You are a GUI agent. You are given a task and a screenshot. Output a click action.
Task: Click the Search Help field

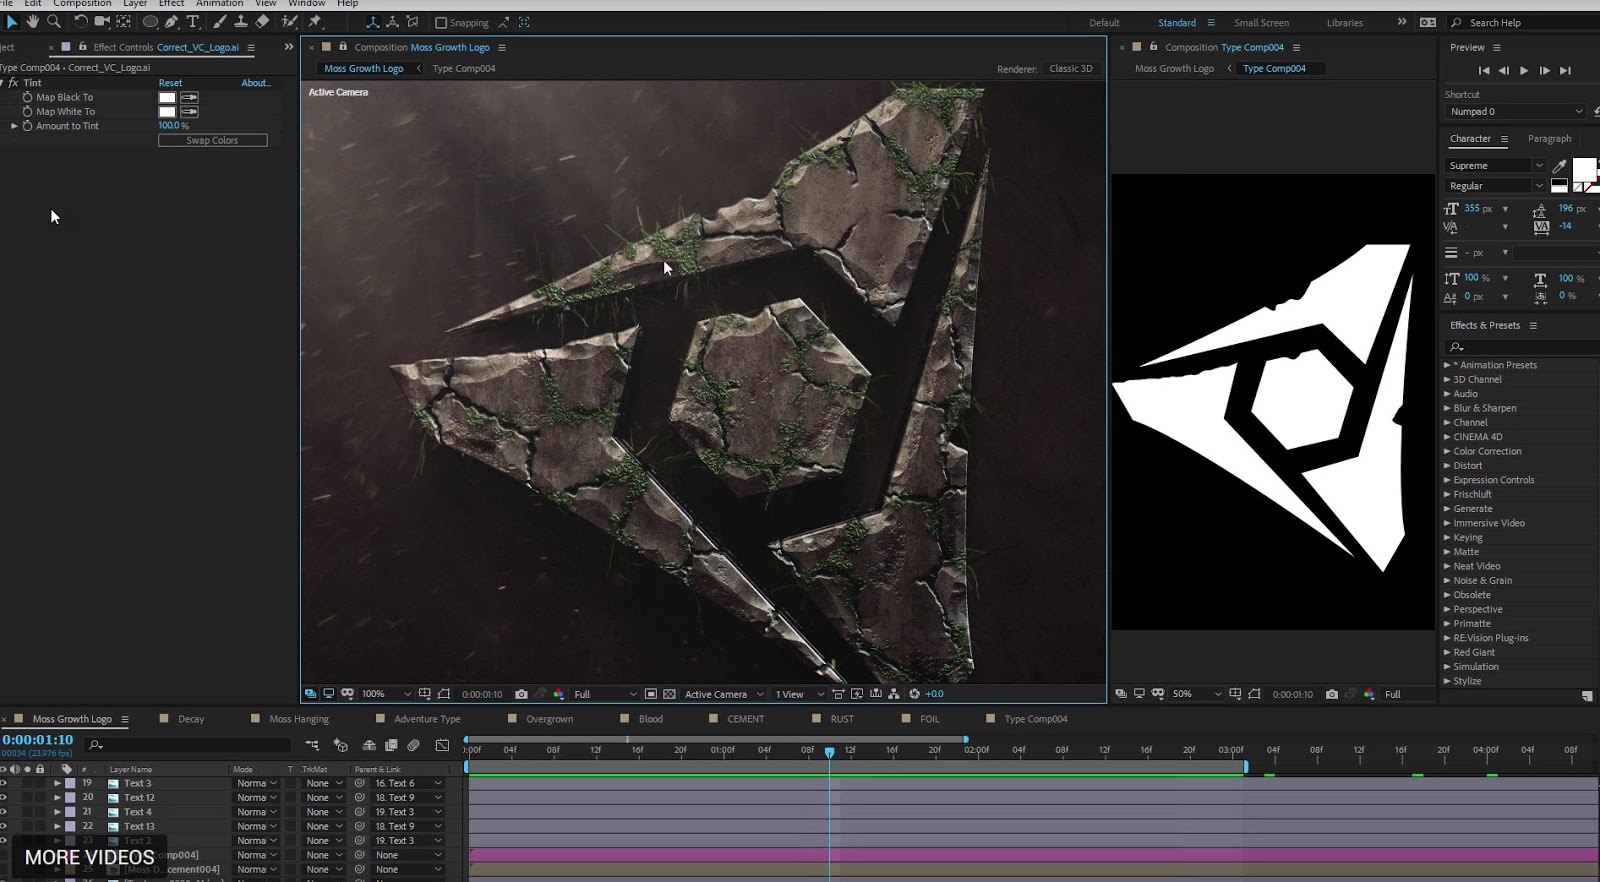(1523, 23)
